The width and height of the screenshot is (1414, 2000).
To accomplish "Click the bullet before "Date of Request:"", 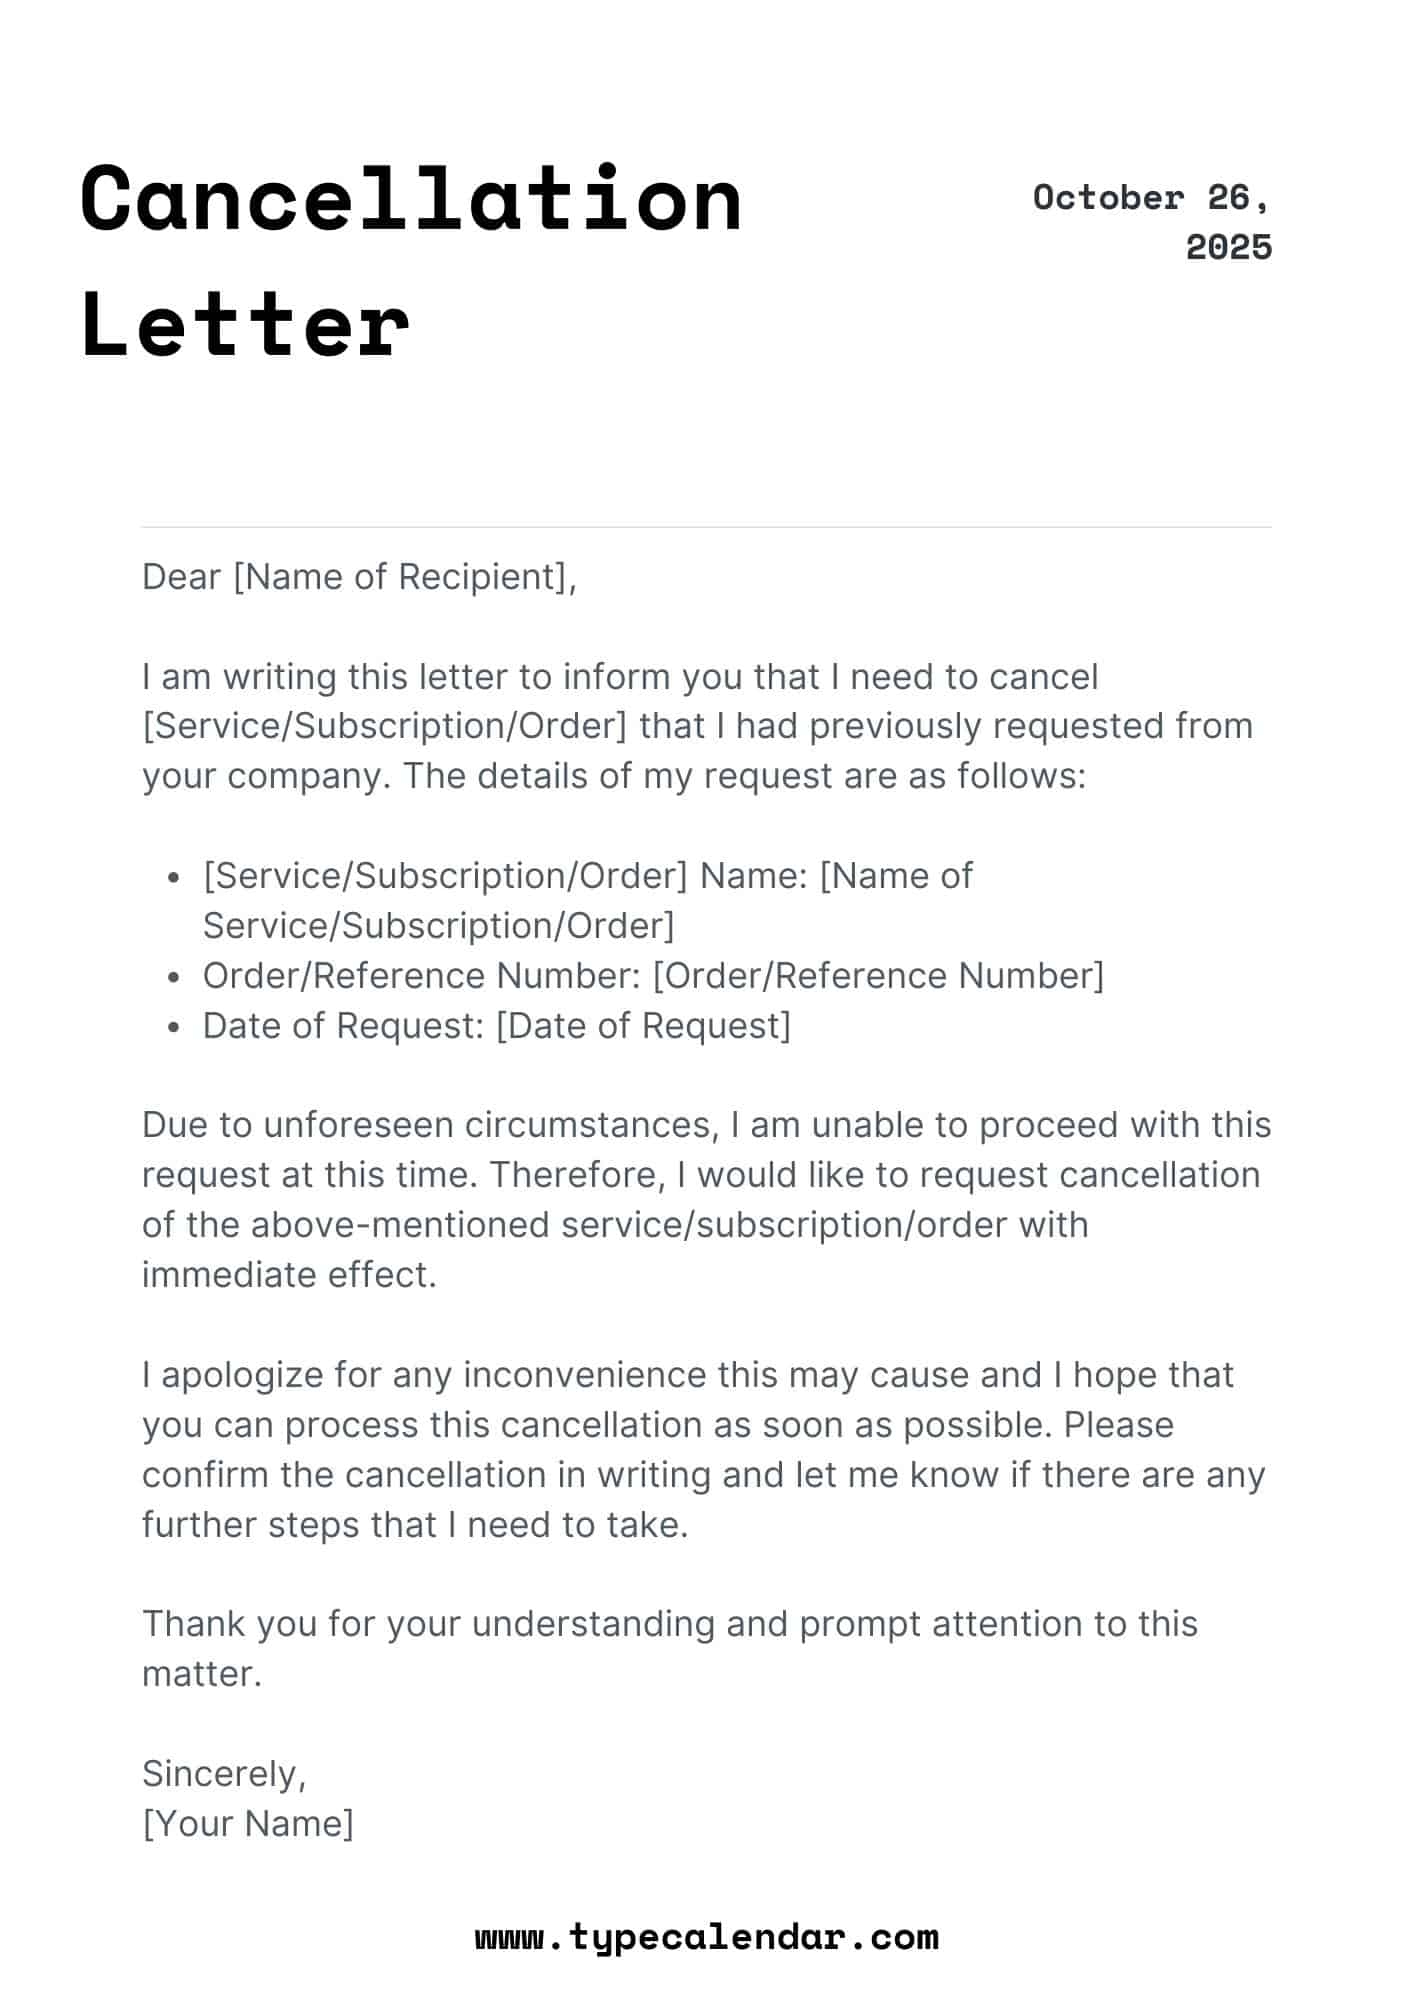I will [x=175, y=1027].
